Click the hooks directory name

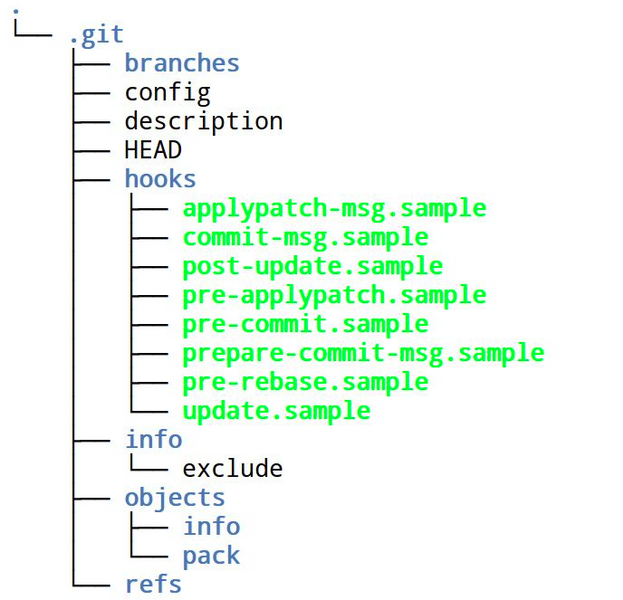[x=160, y=178]
